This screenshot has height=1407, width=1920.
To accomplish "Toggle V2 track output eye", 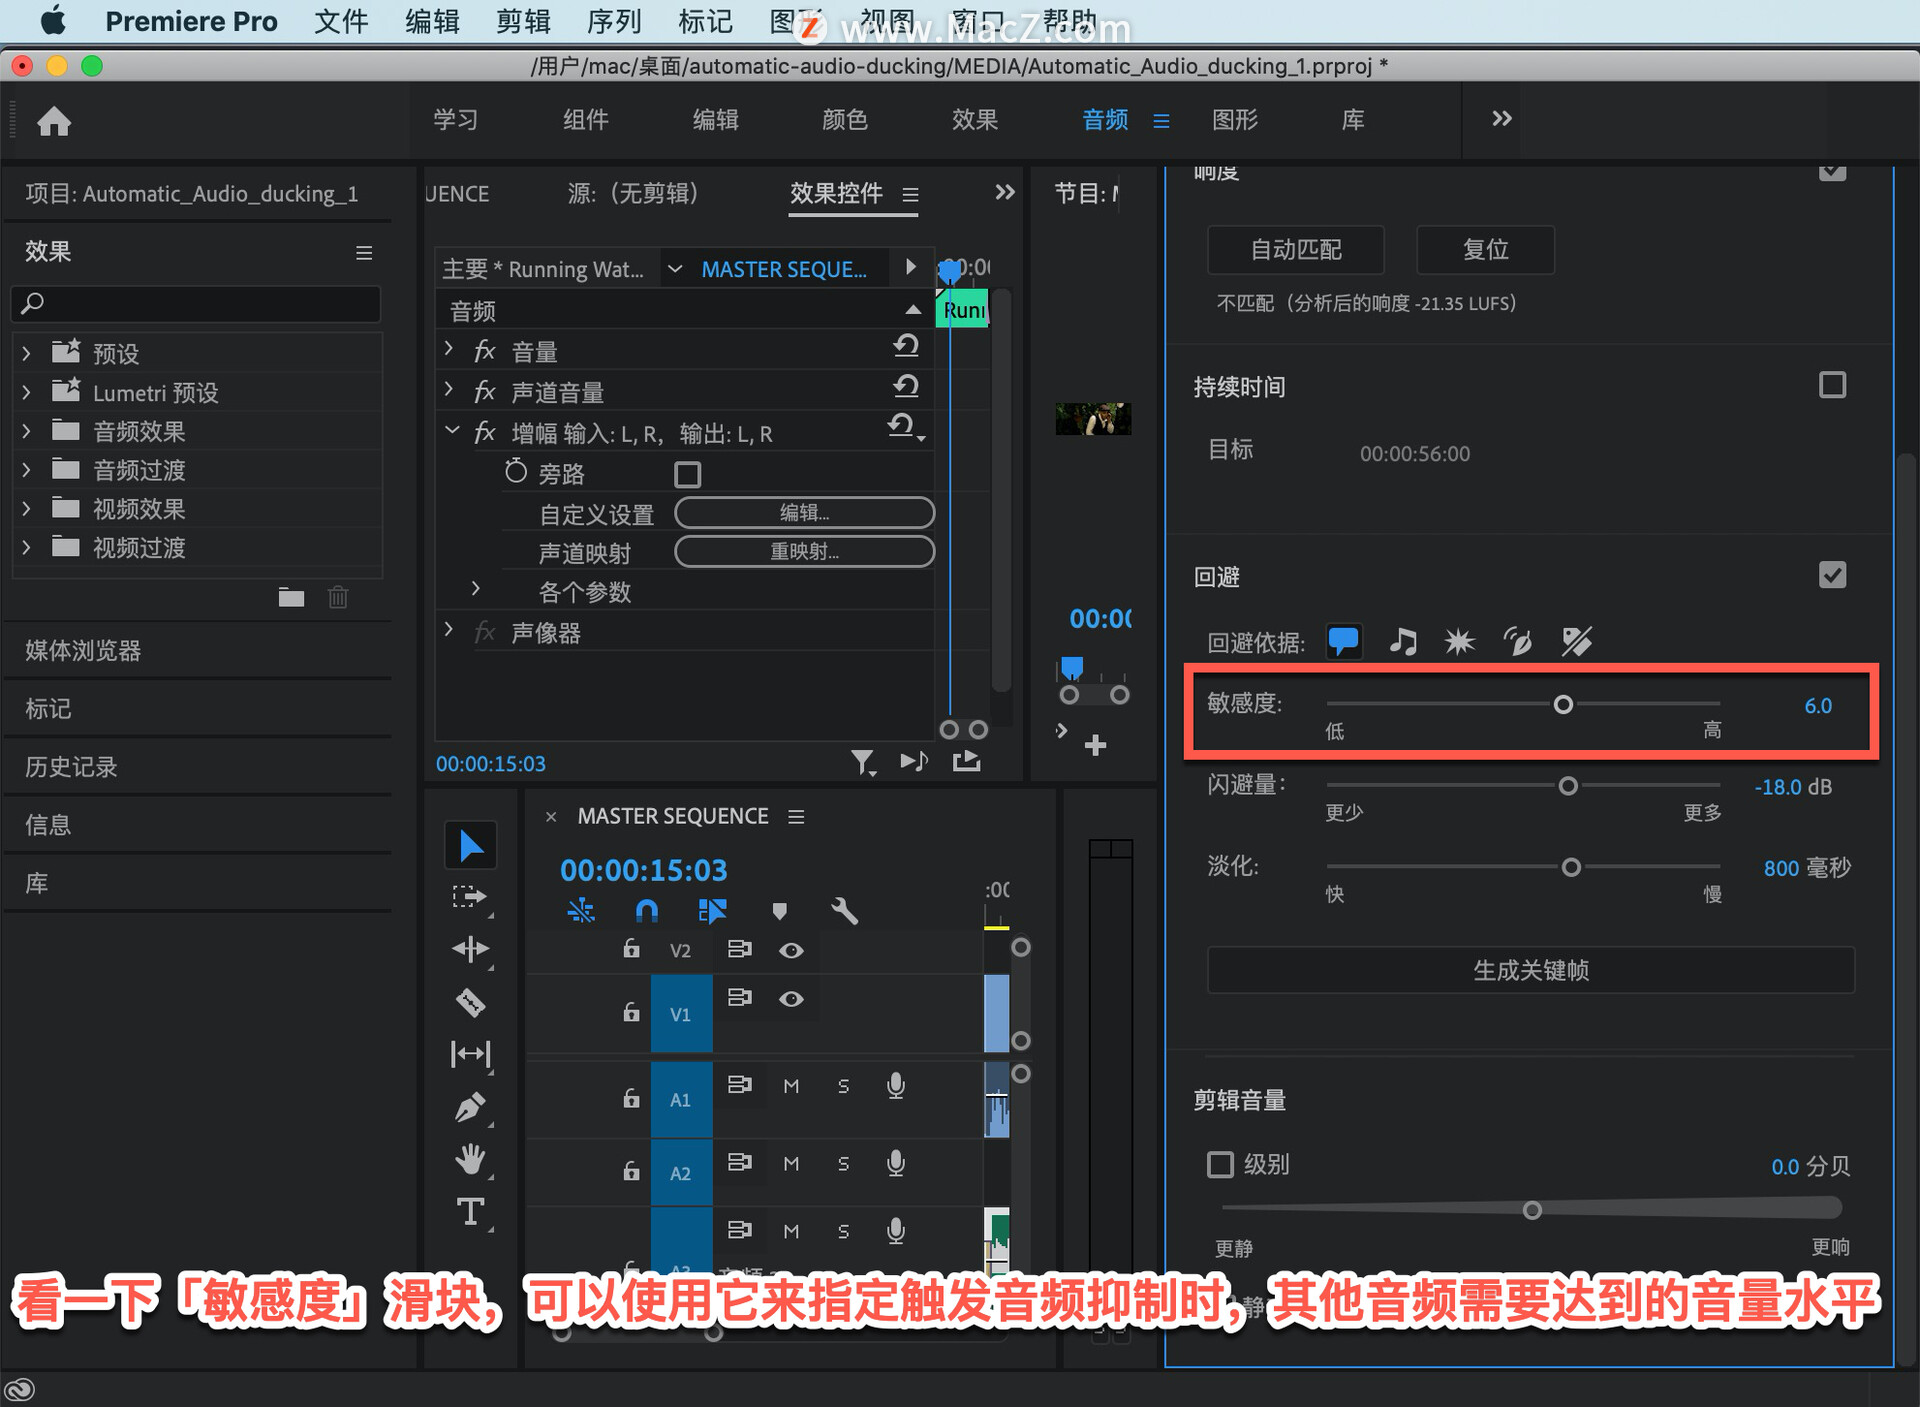I will (x=791, y=950).
